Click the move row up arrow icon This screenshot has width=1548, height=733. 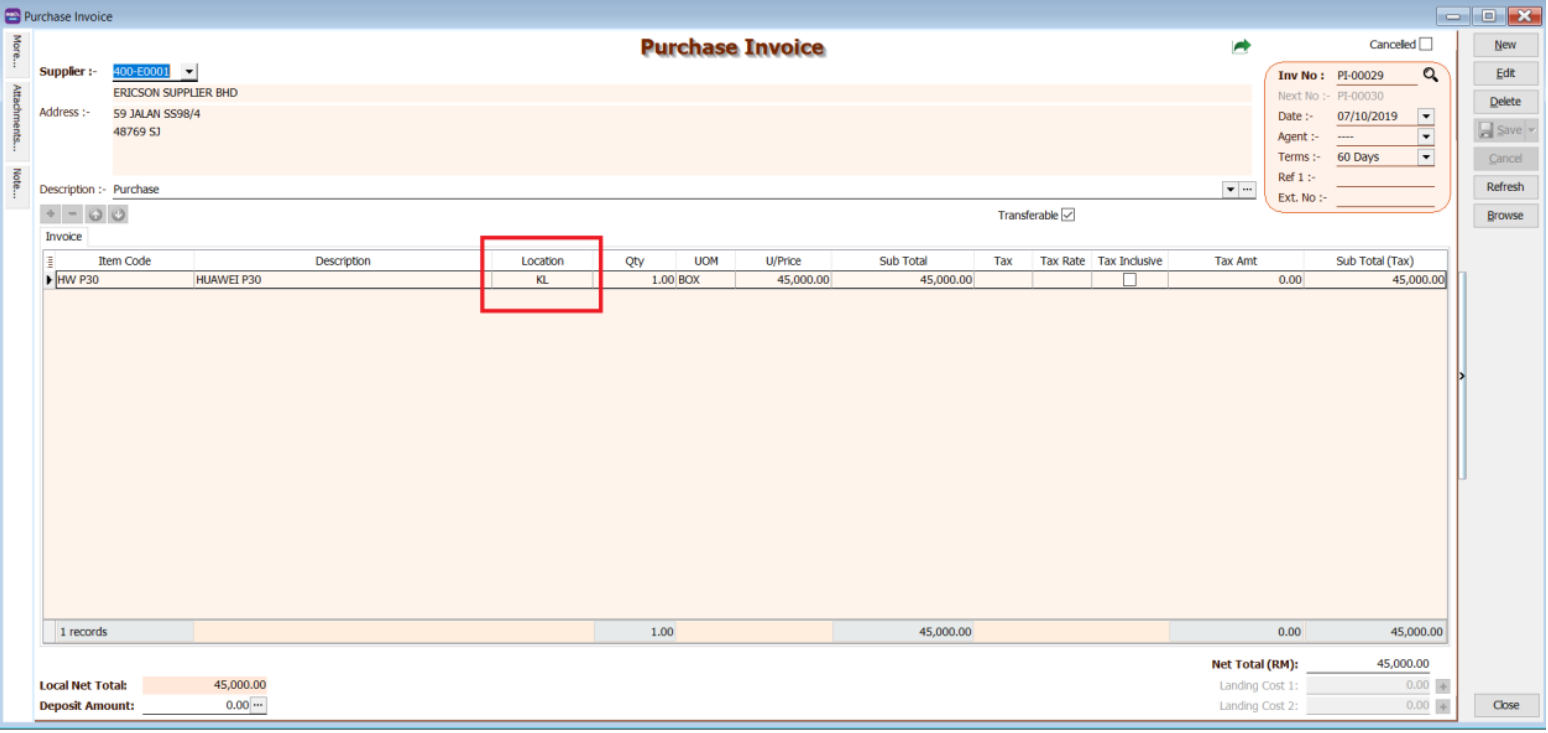[96, 215]
